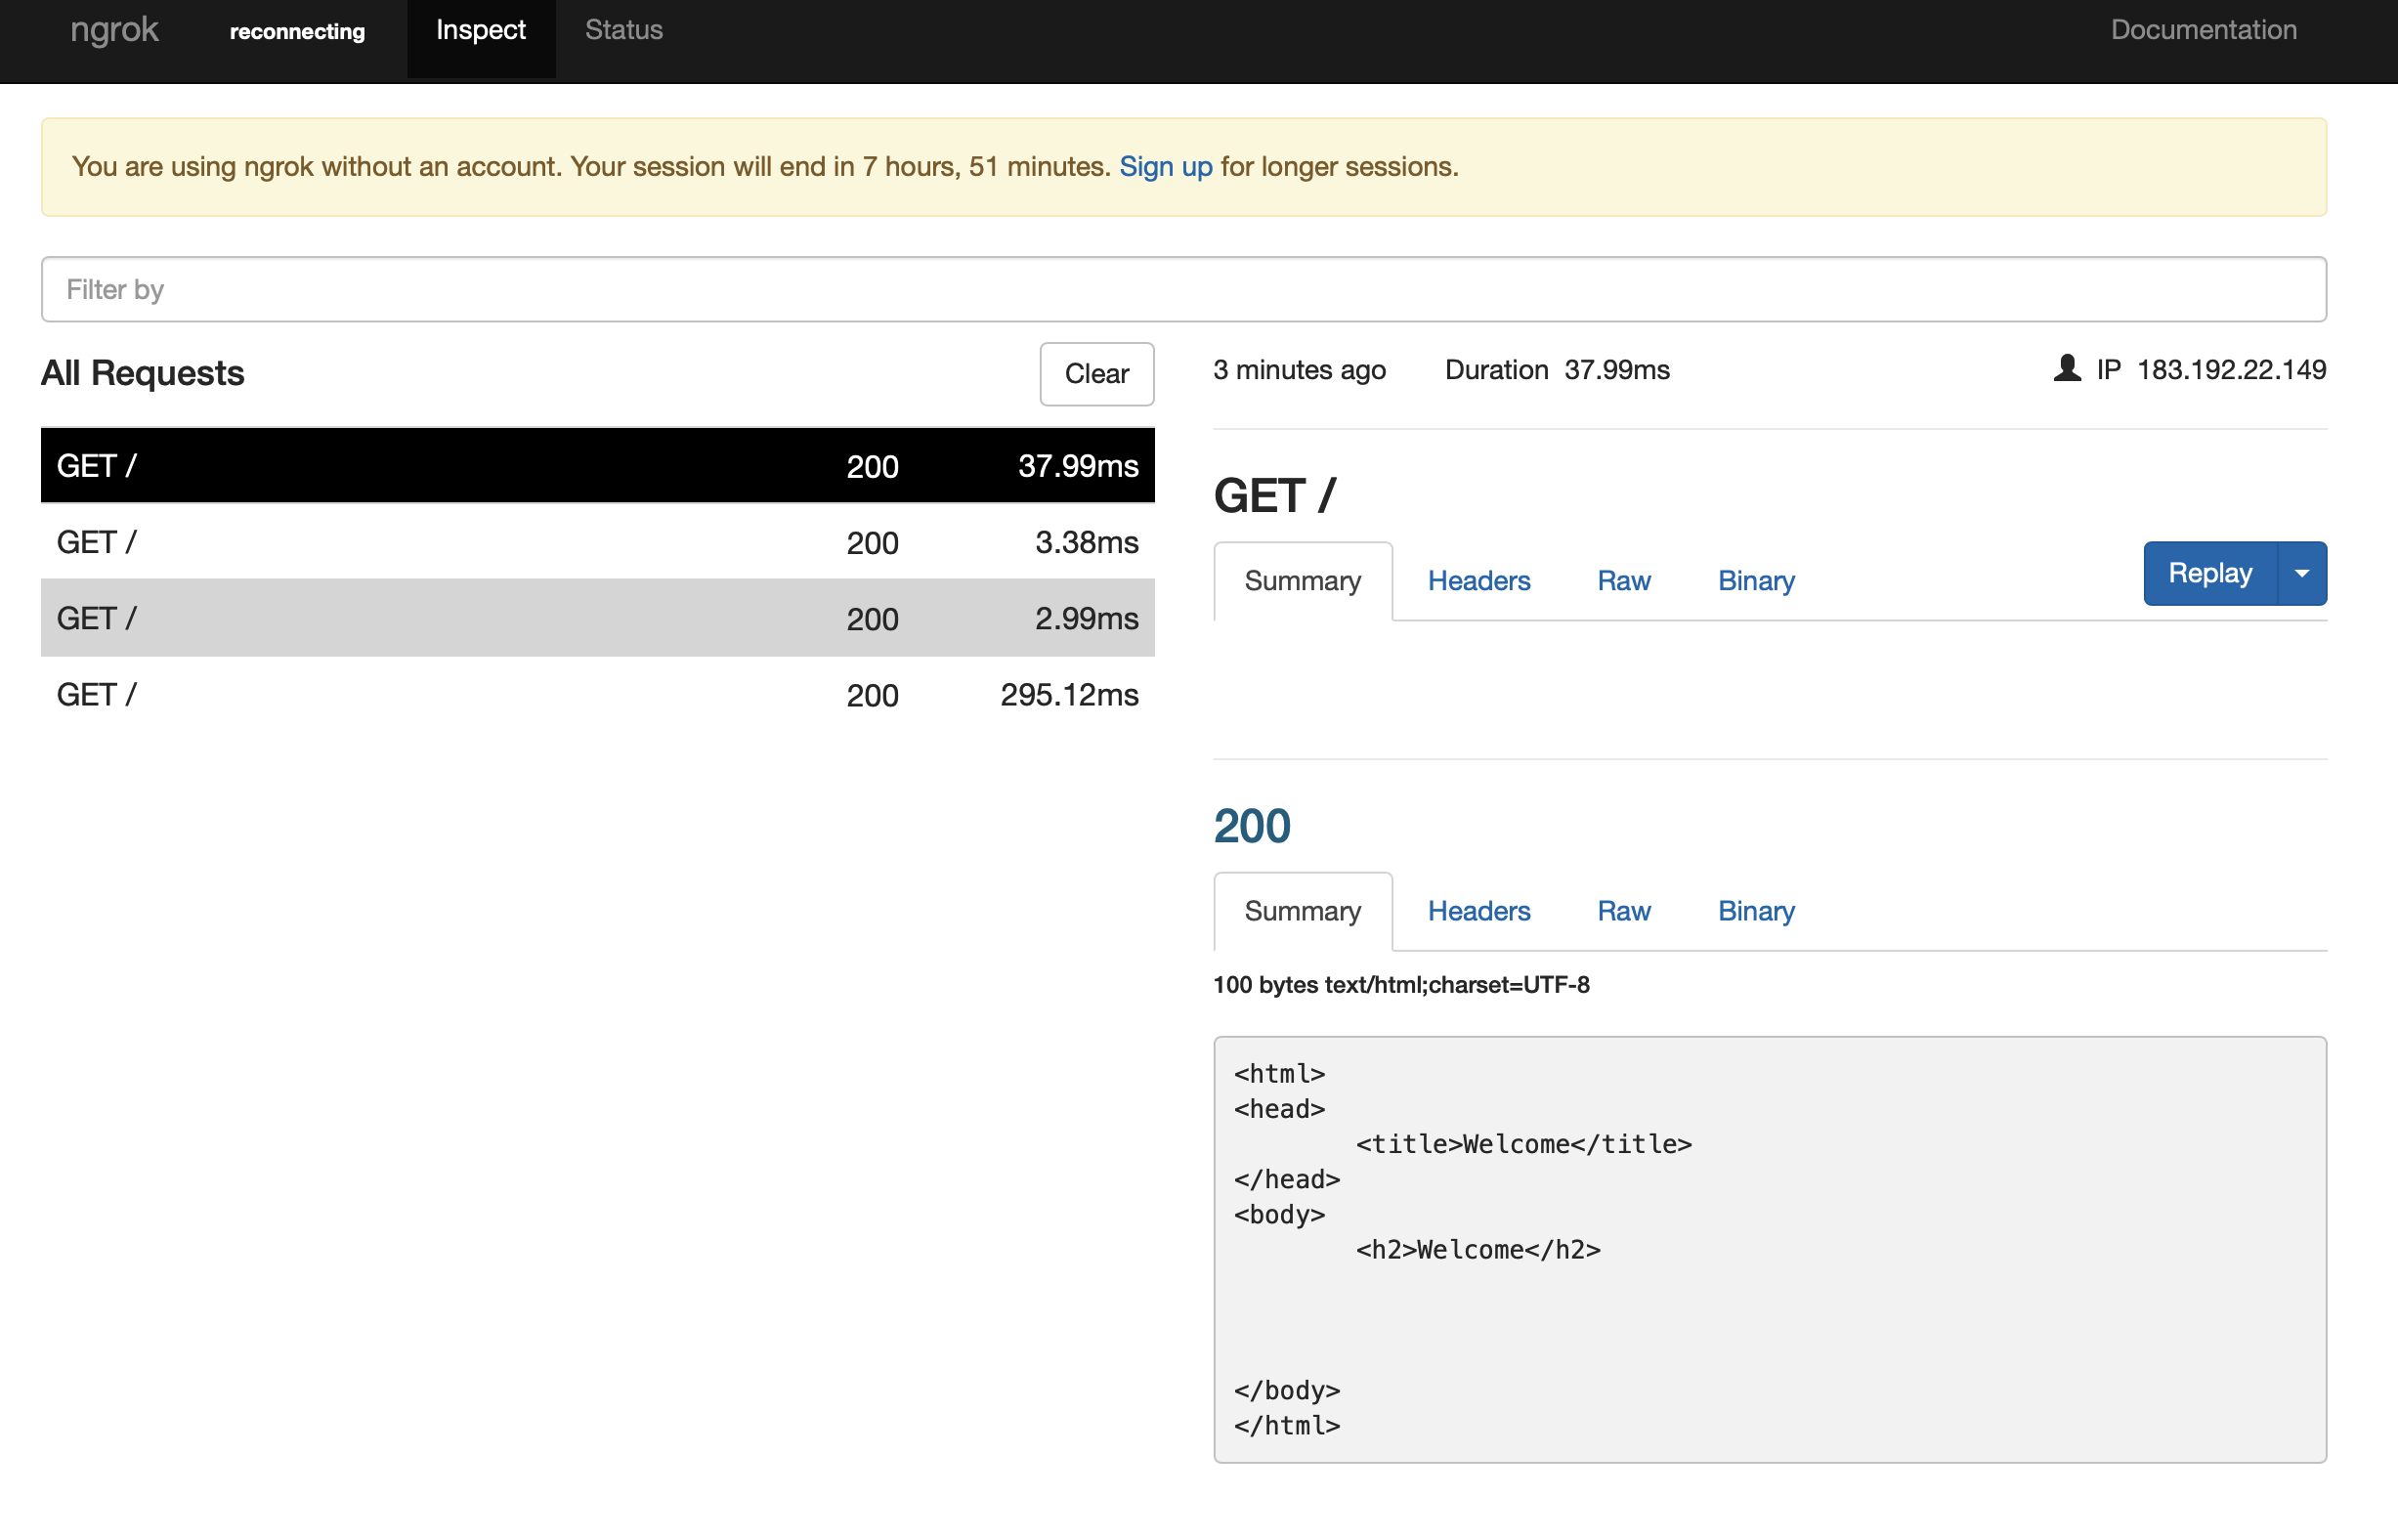Click the user icon beside IP address
The height and width of the screenshot is (1540, 2398).
click(x=2066, y=369)
